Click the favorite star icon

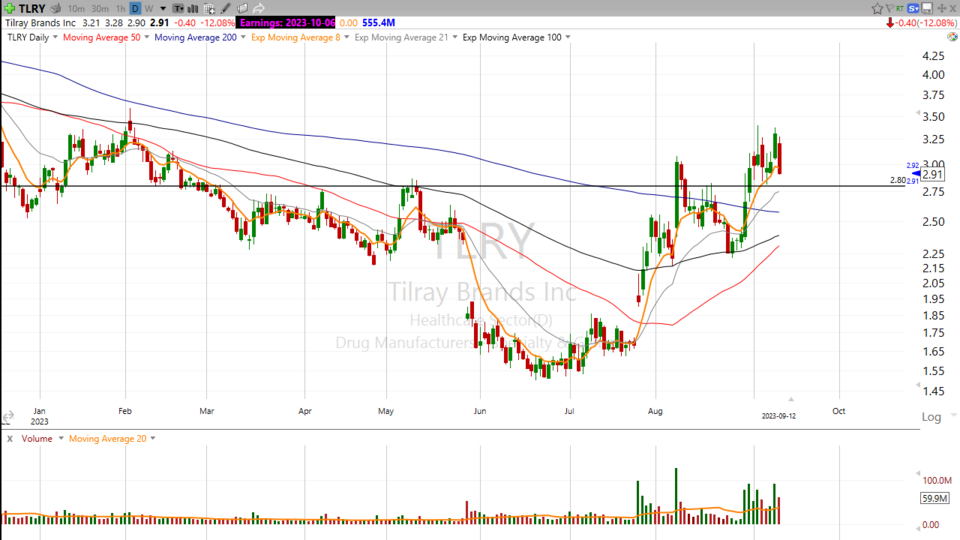[x=877, y=9]
